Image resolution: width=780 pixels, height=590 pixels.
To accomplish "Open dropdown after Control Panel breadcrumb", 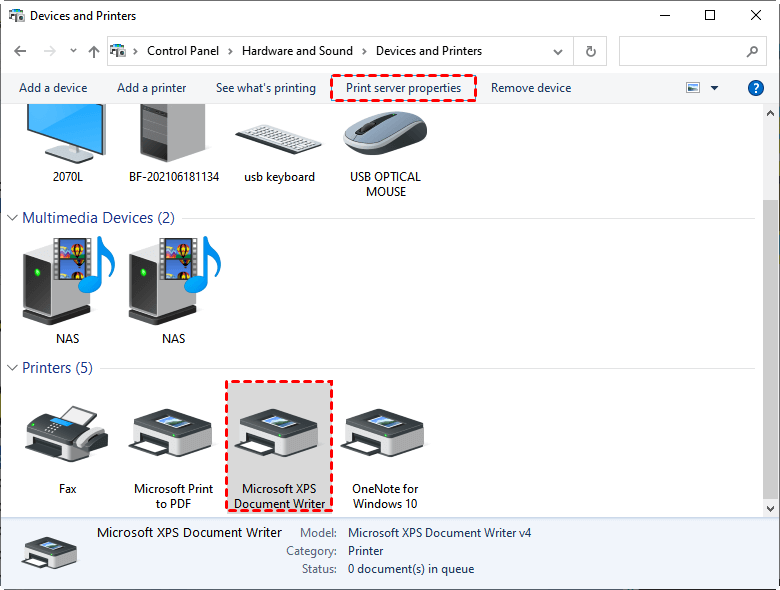I will 230,51.
